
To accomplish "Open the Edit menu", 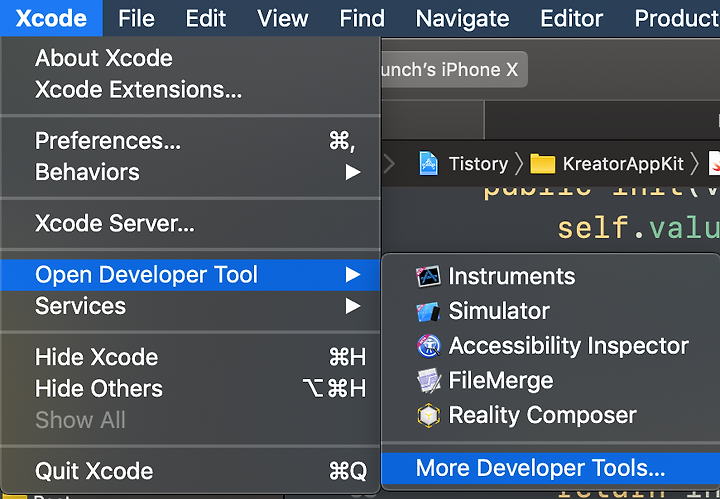I will (205, 18).
